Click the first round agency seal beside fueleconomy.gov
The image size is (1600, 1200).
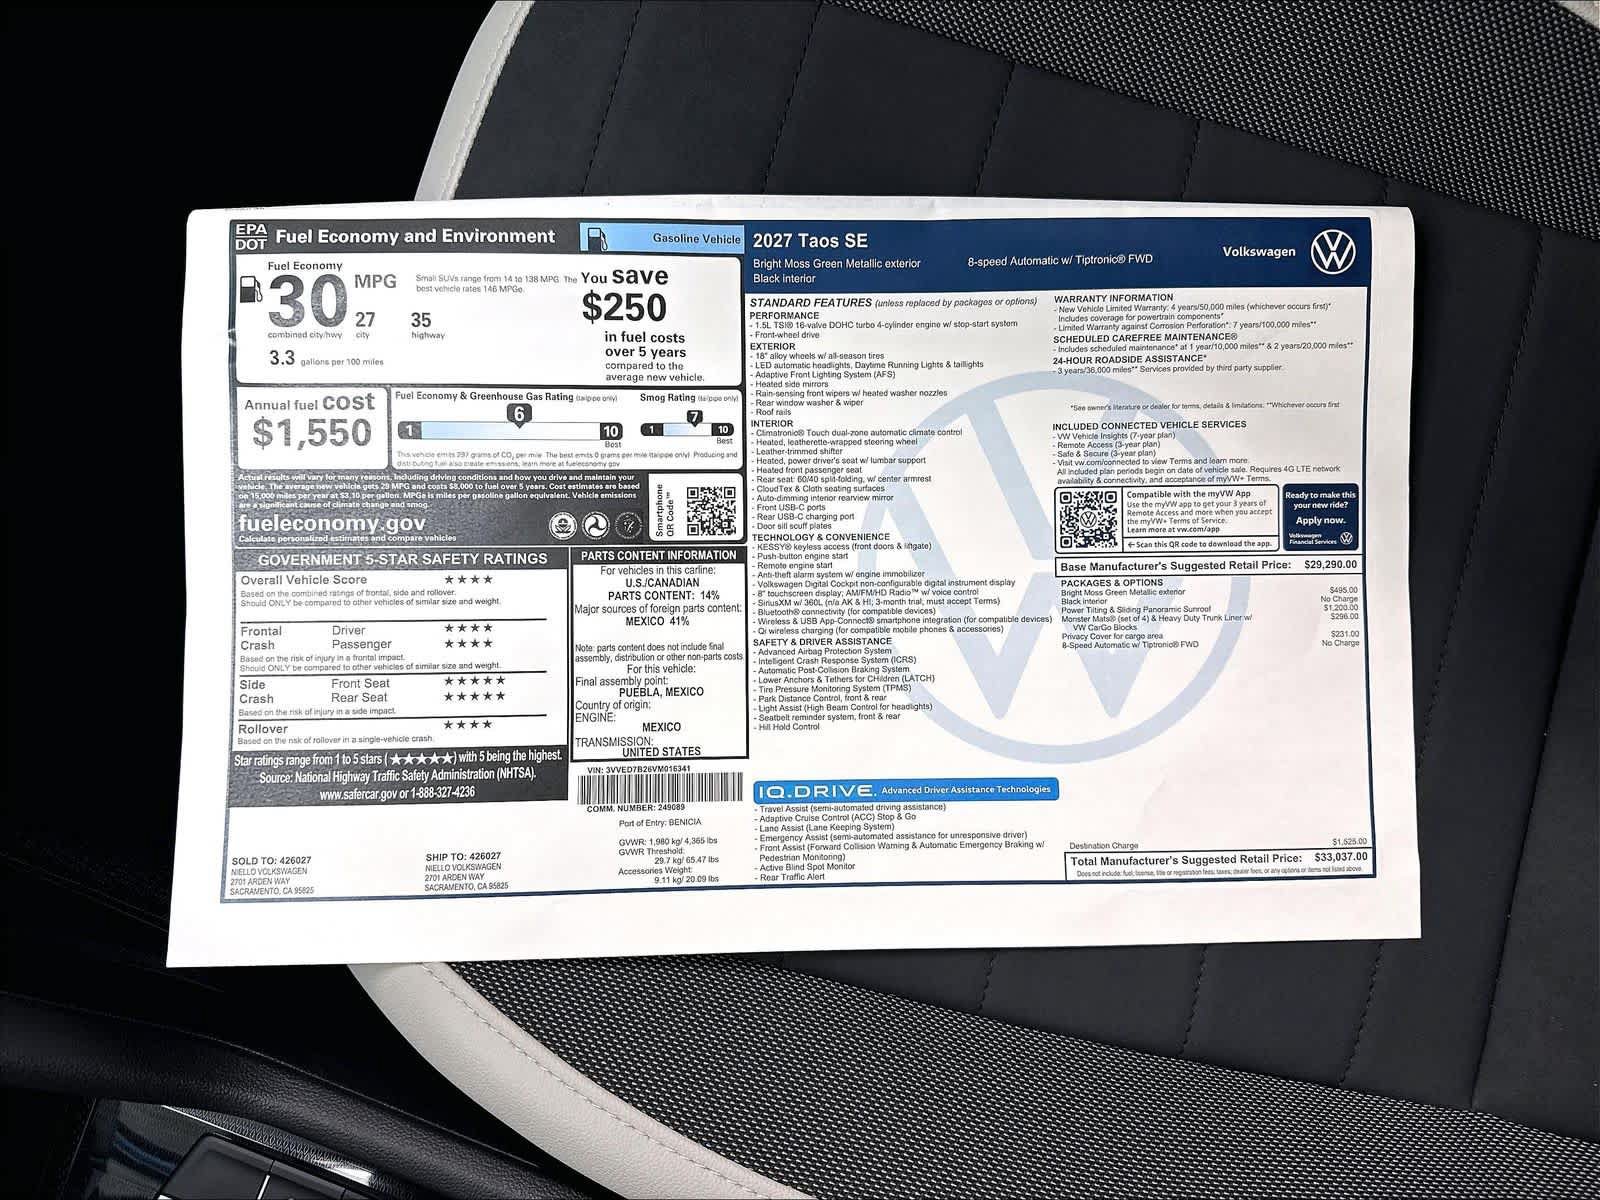[563, 525]
